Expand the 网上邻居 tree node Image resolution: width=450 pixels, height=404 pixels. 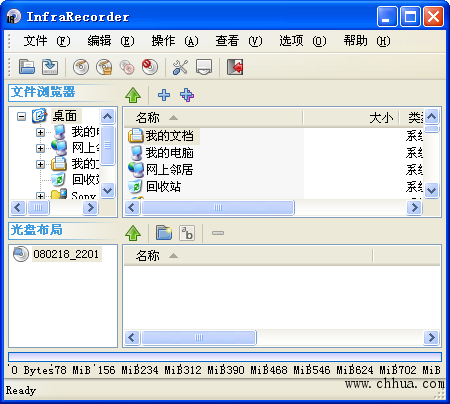pyautogui.click(x=40, y=148)
